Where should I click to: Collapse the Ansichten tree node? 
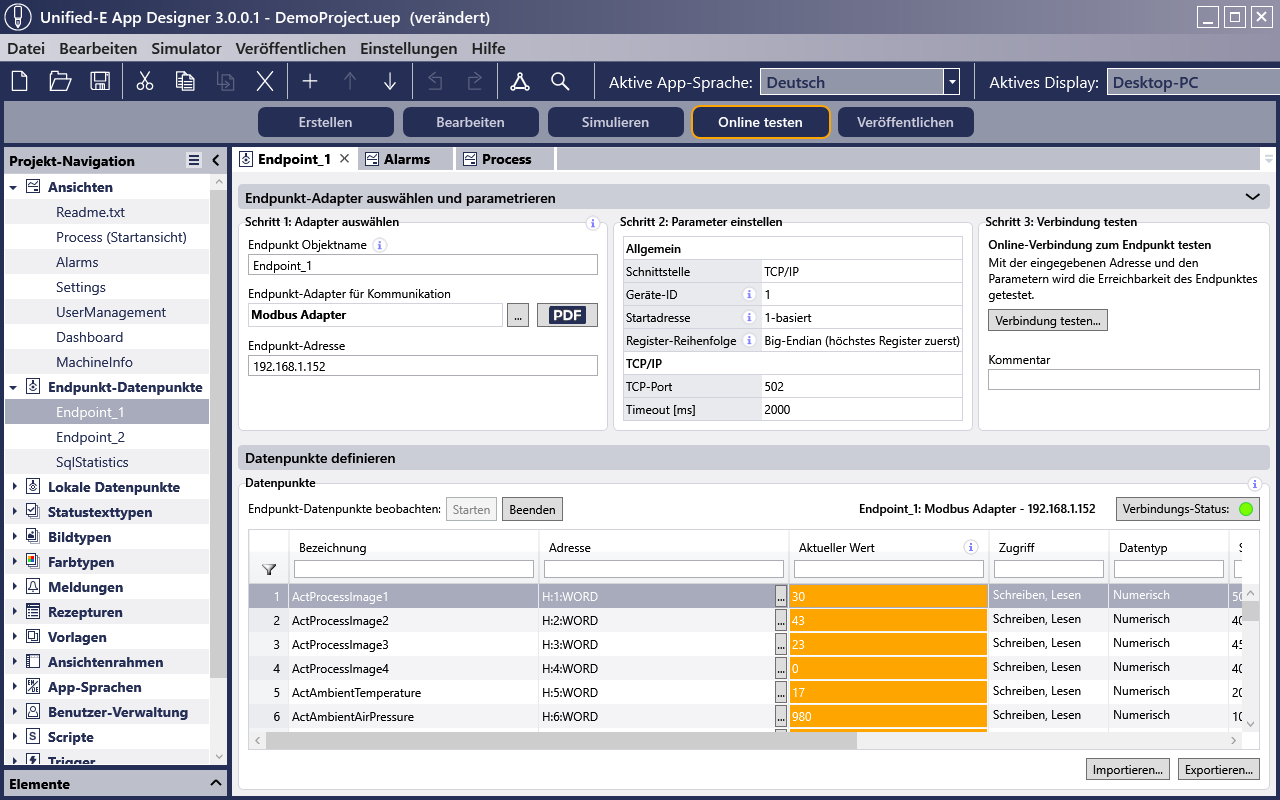(x=13, y=187)
